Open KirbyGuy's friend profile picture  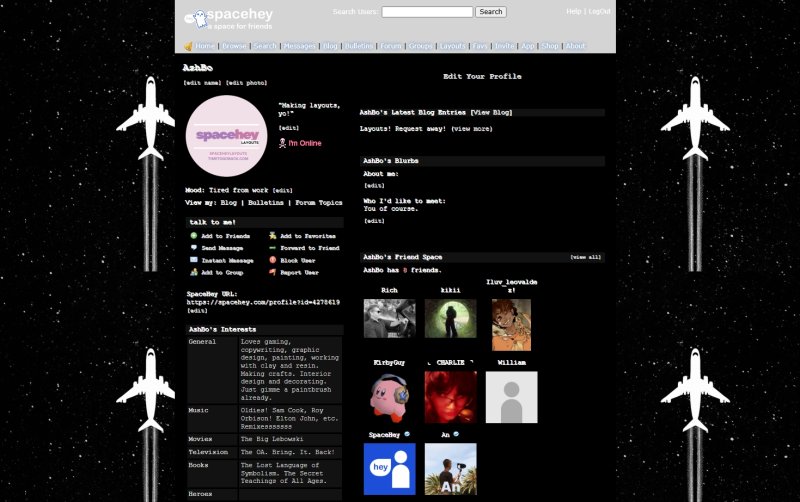point(389,397)
